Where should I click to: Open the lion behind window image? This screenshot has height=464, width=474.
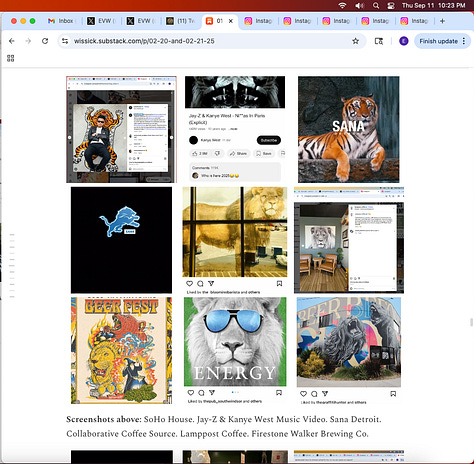coord(235,232)
